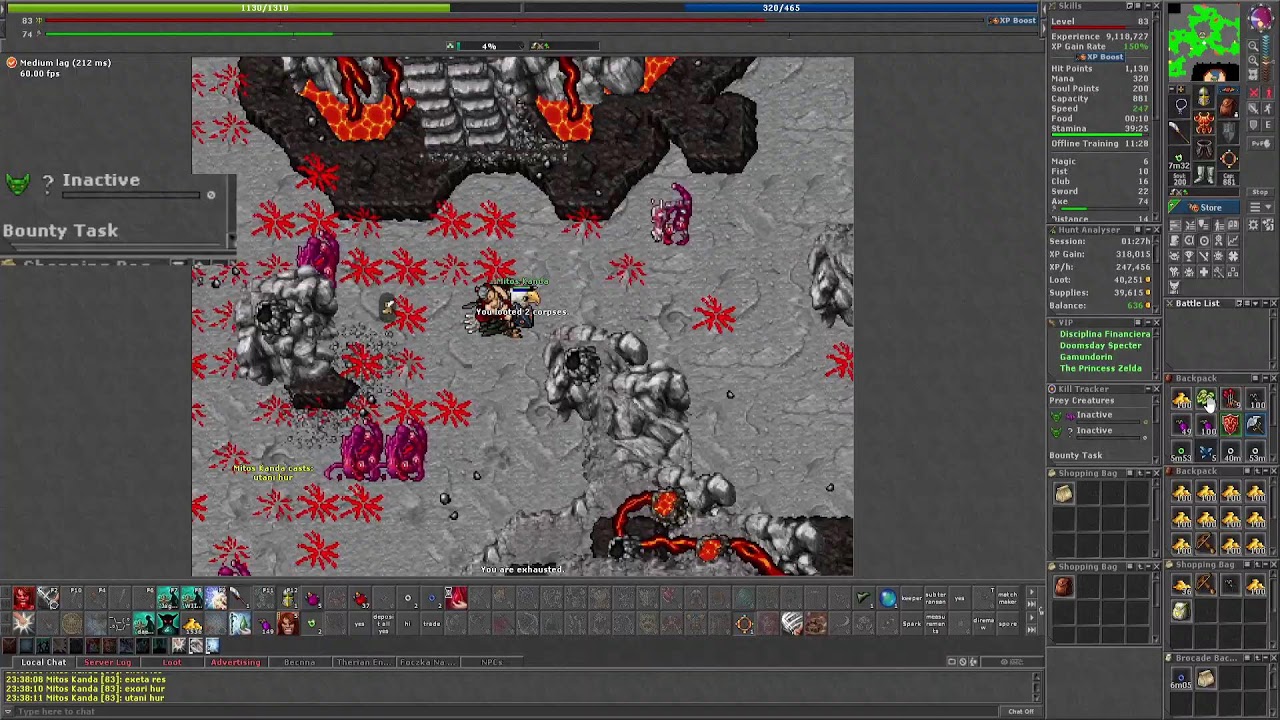The width and height of the screenshot is (1280, 720).
Task: Click the Stamina bar in Skills
Action: pyautogui.click(x=1099, y=134)
